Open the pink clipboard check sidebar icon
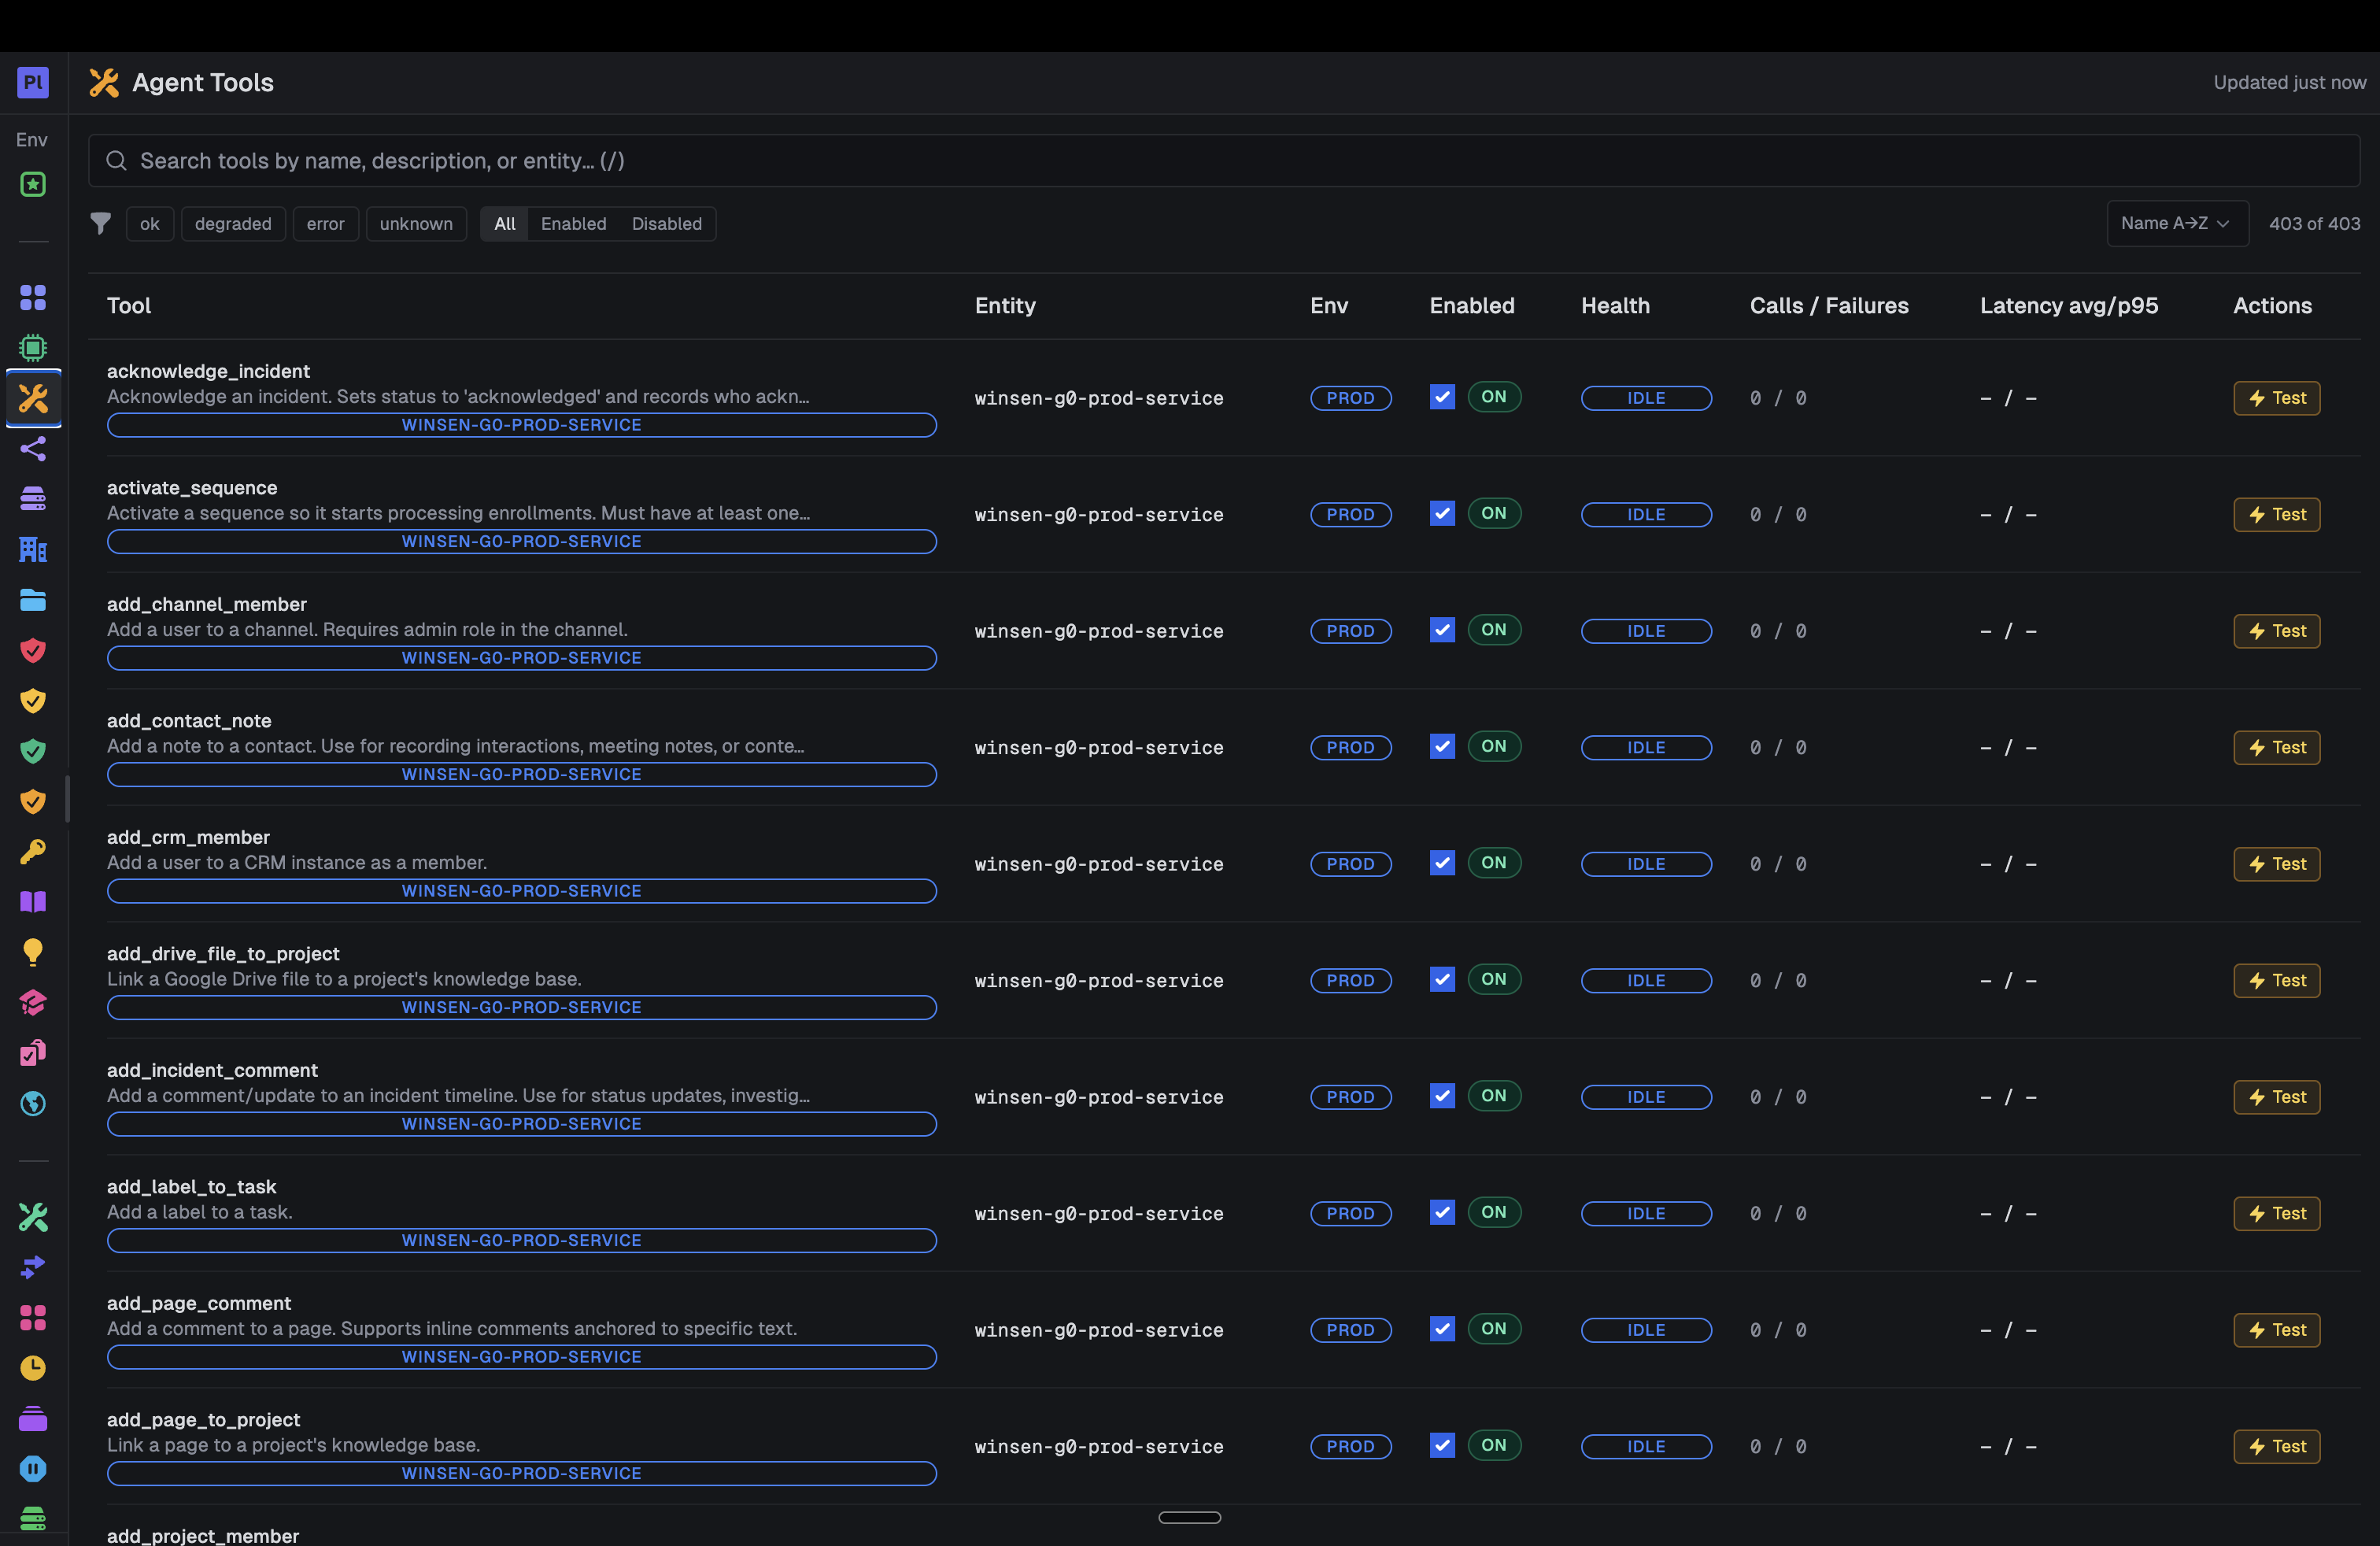Viewport: 2380px width, 1546px height. (33, 1053)
